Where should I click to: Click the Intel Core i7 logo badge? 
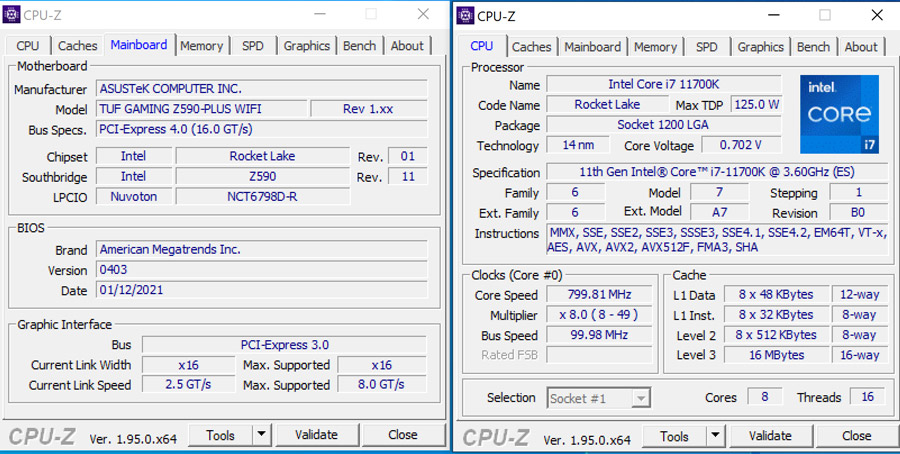point(839,114)
